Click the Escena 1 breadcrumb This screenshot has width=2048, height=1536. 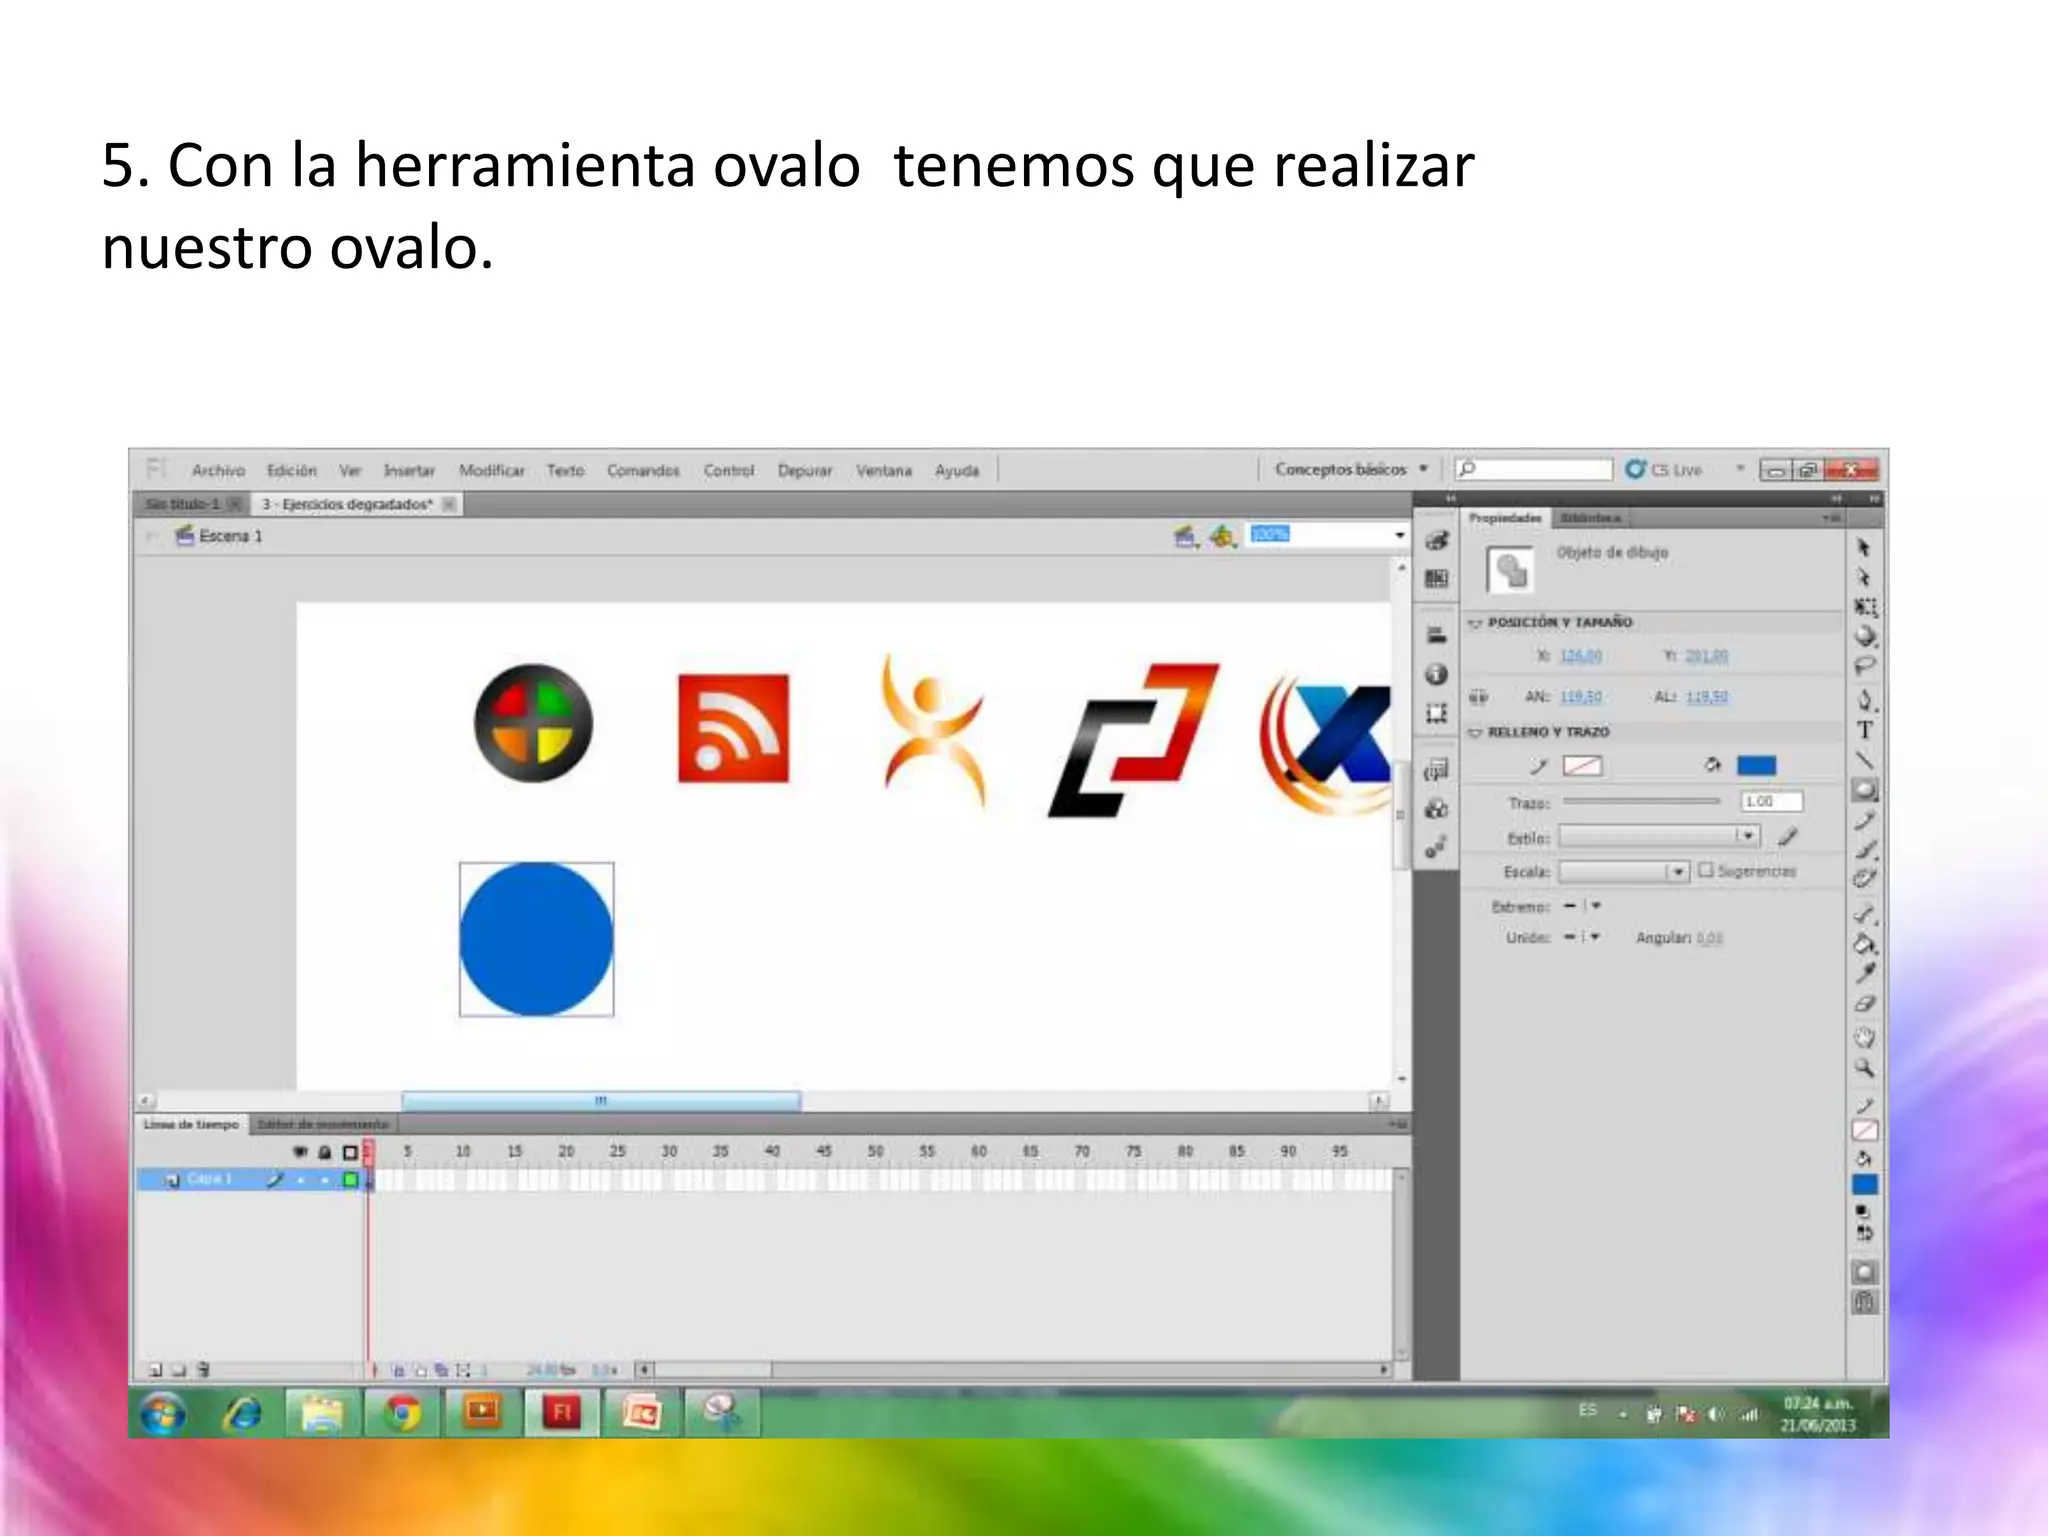tap(220, 536)
